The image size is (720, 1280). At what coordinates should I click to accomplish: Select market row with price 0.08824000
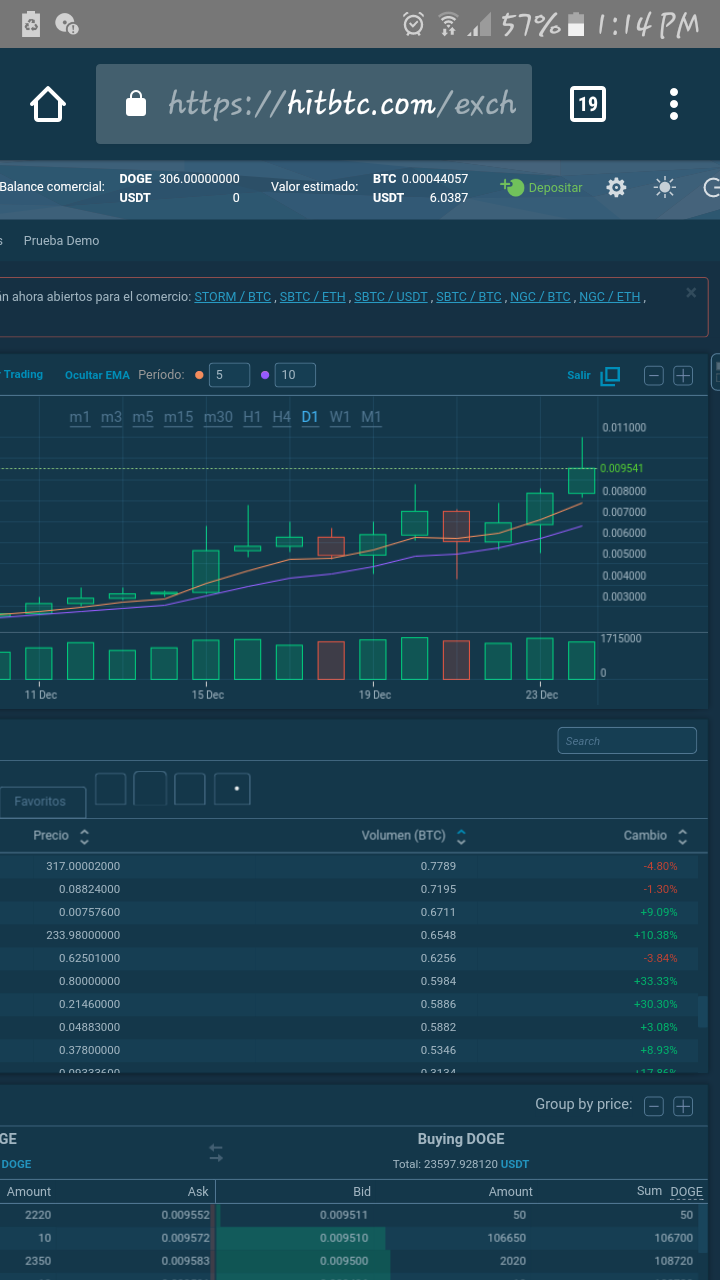click(349, 889)
